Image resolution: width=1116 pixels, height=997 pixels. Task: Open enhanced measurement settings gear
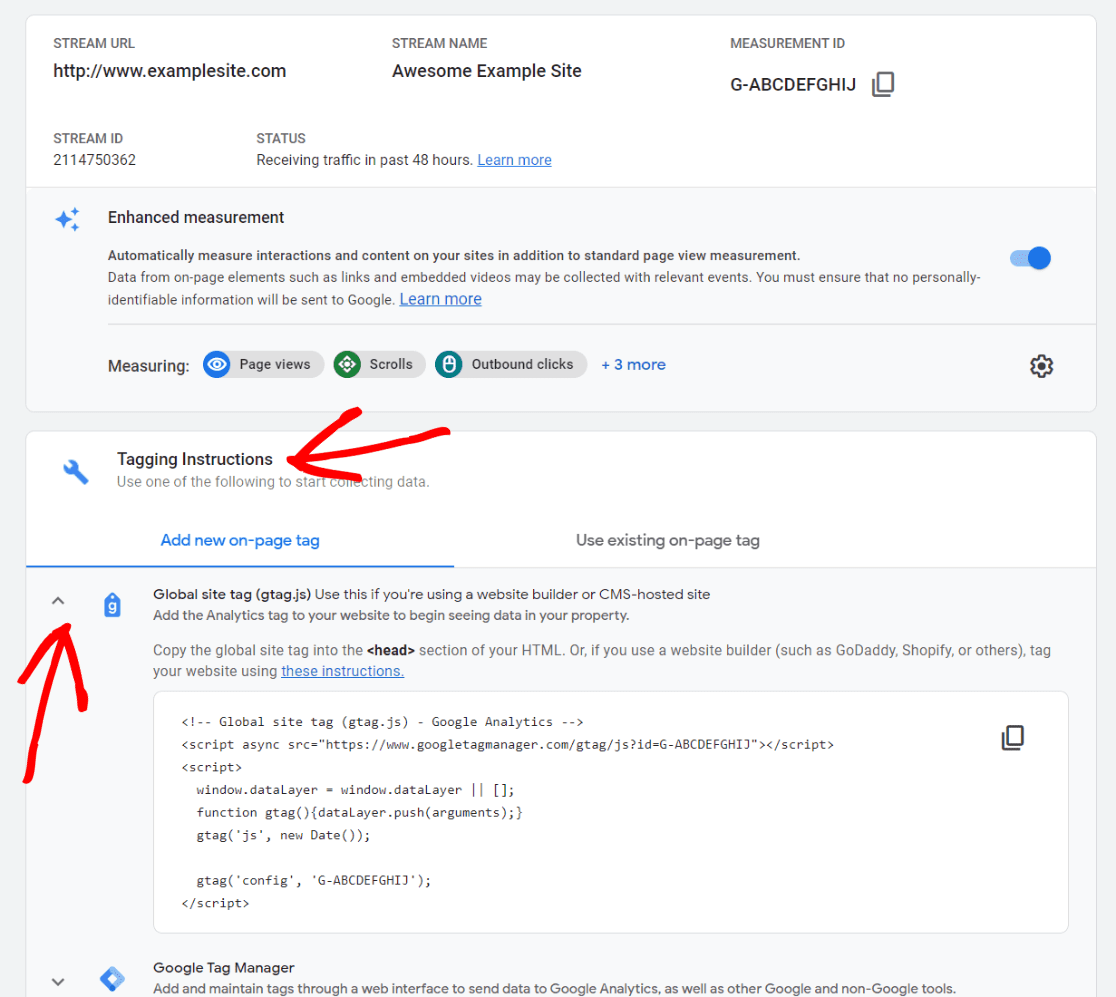click(x=1041, y=366)
